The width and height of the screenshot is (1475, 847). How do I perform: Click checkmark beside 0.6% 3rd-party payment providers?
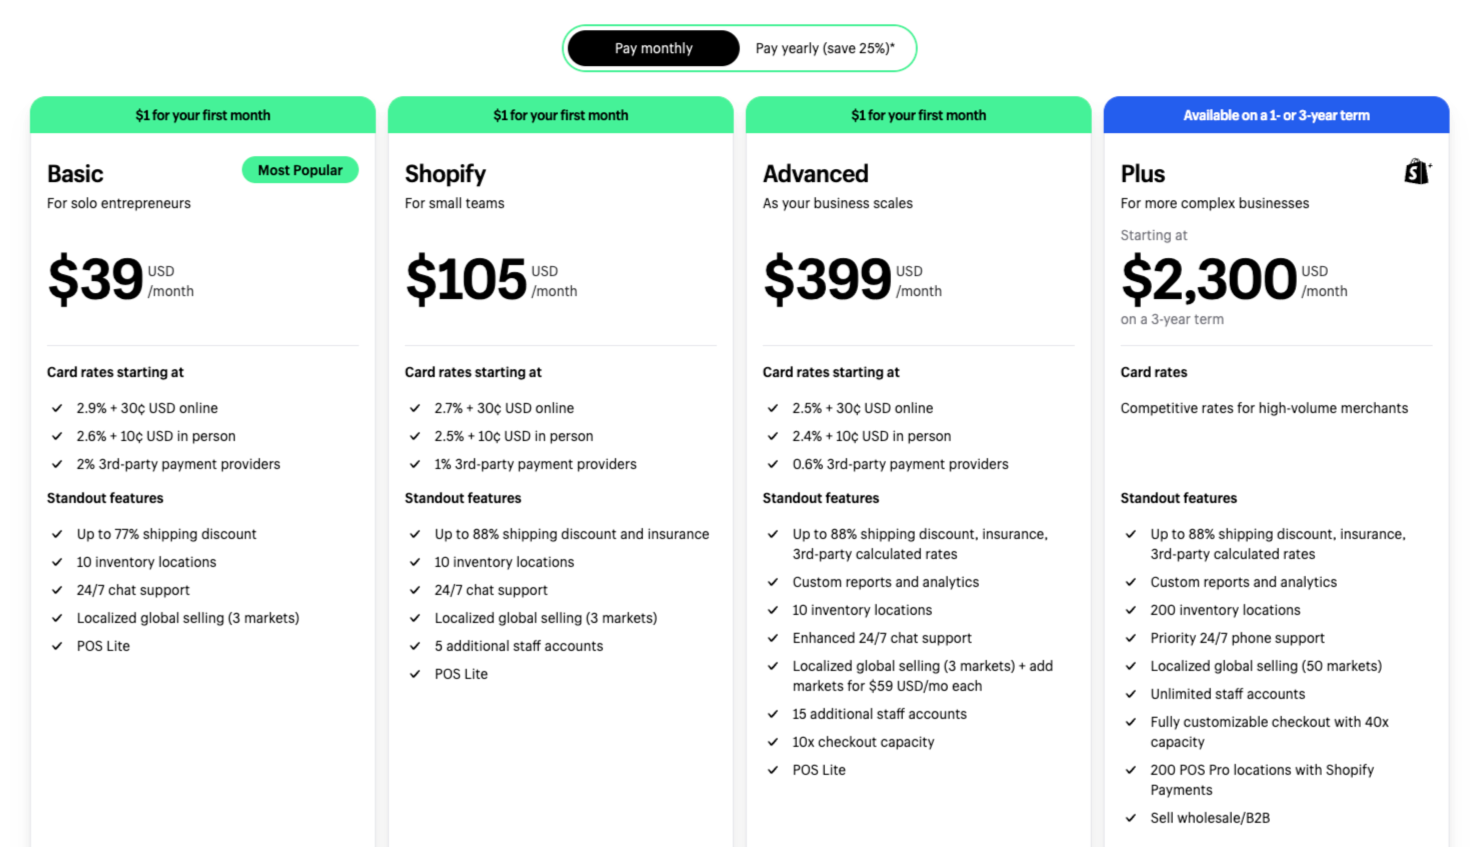click(x=773, y=464)
